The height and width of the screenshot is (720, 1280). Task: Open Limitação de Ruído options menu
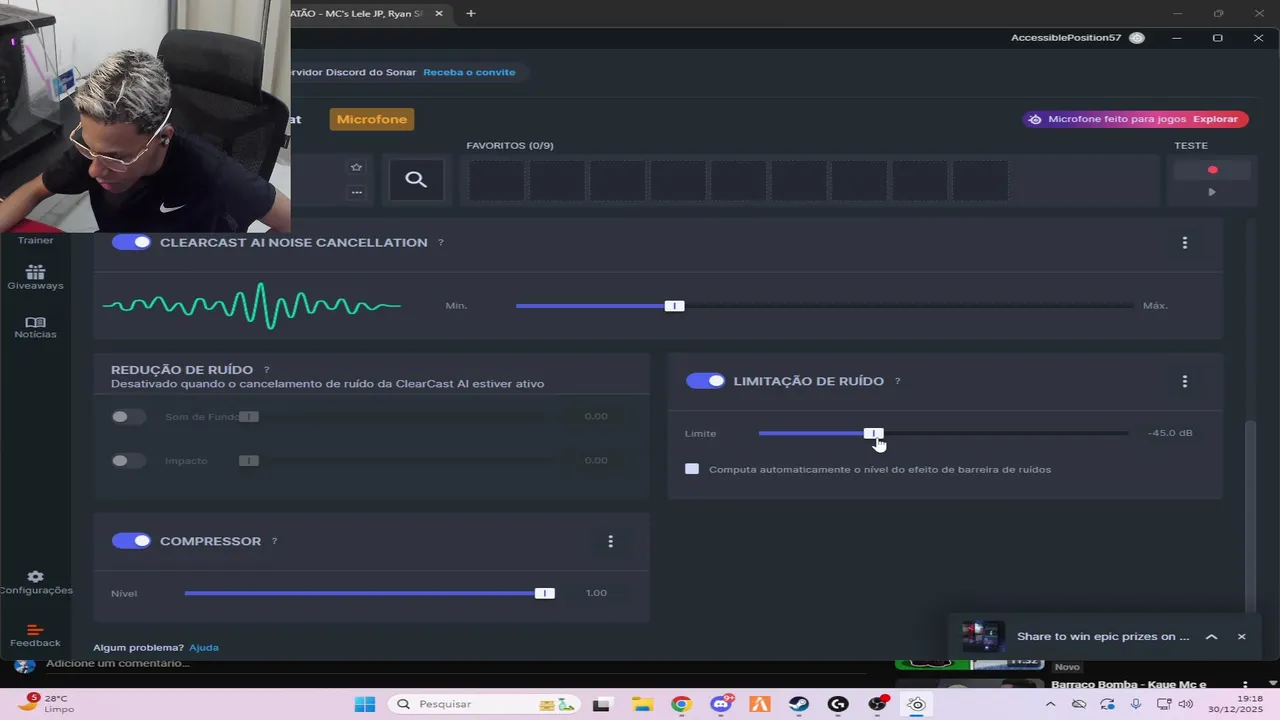coord(1185,381)
